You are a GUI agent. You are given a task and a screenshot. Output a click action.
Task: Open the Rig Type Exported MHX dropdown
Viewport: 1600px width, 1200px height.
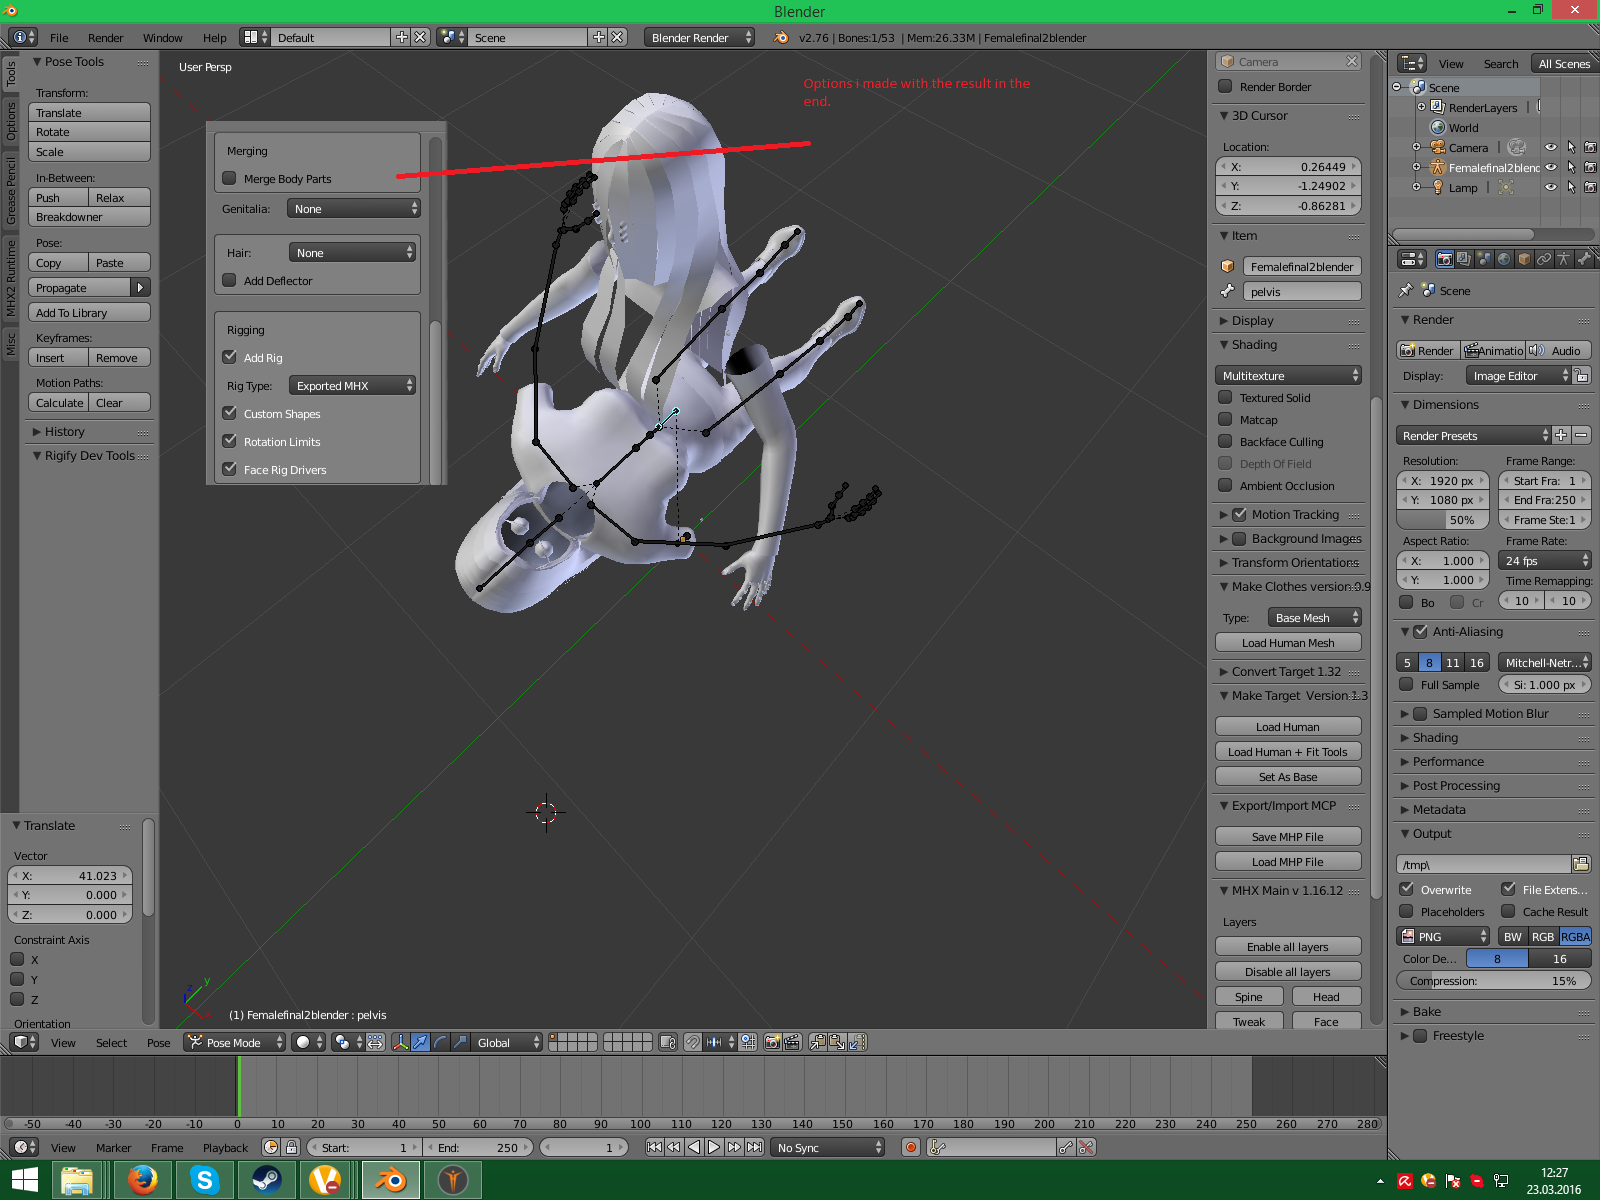tap(352, 385)
